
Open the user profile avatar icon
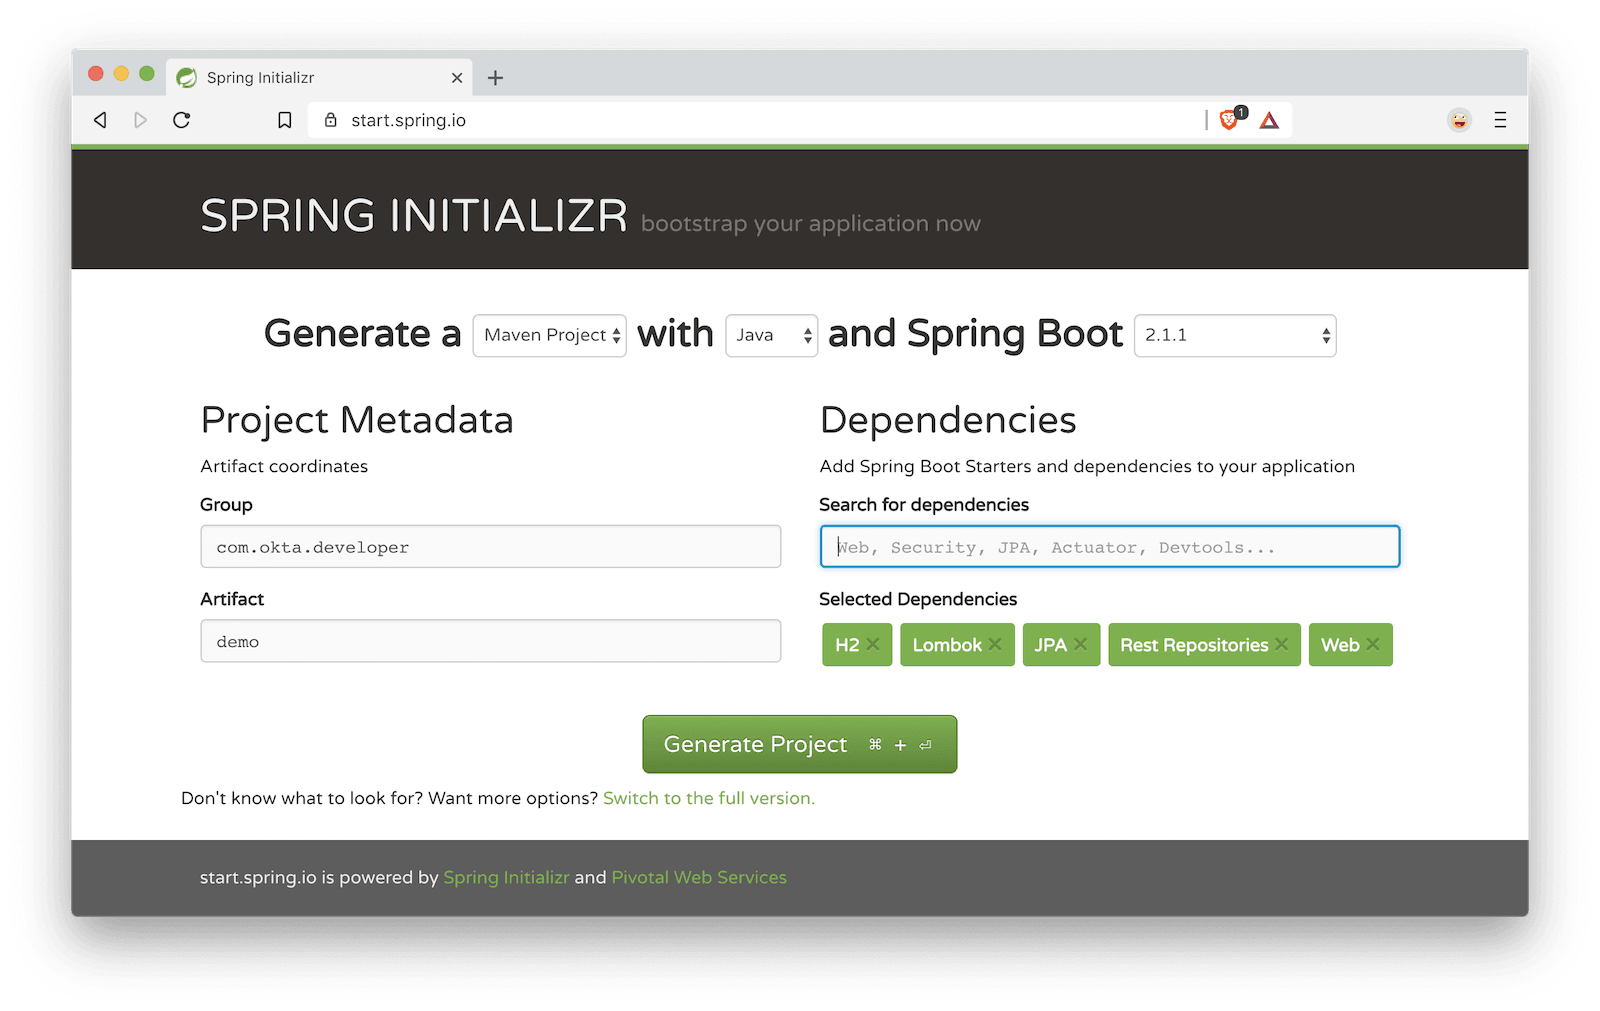(1459, 120)
